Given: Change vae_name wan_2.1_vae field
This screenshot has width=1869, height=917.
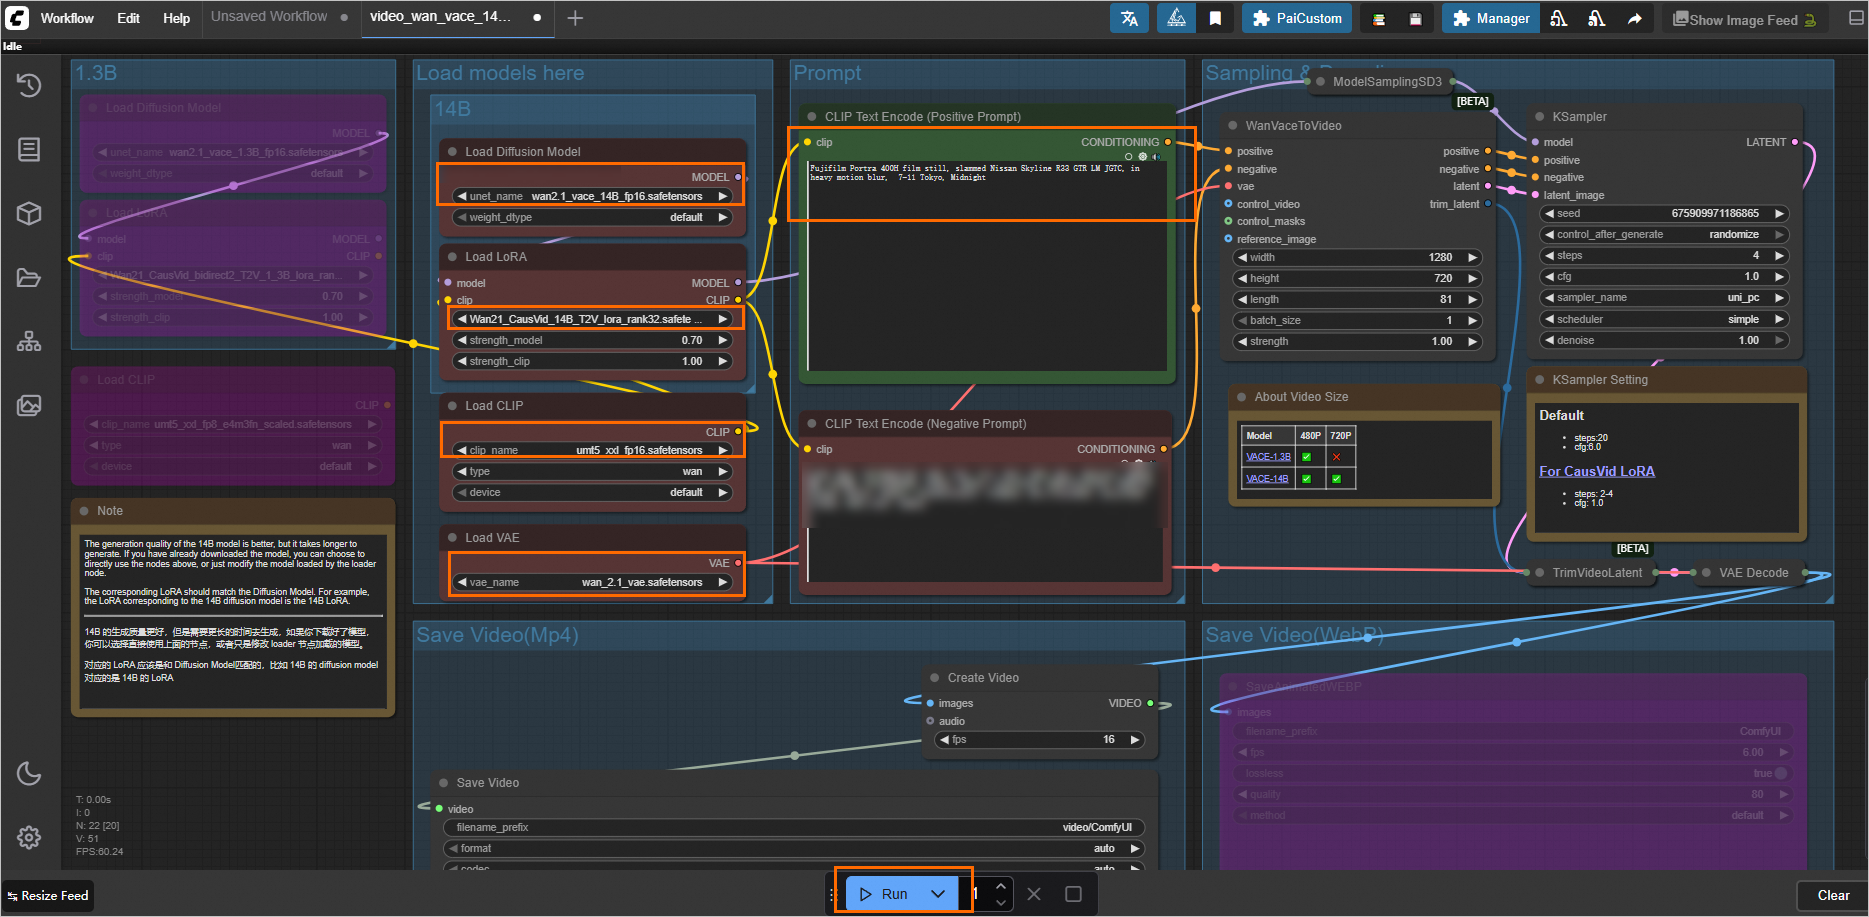Looking at the screenshot, I should [593, 582].
